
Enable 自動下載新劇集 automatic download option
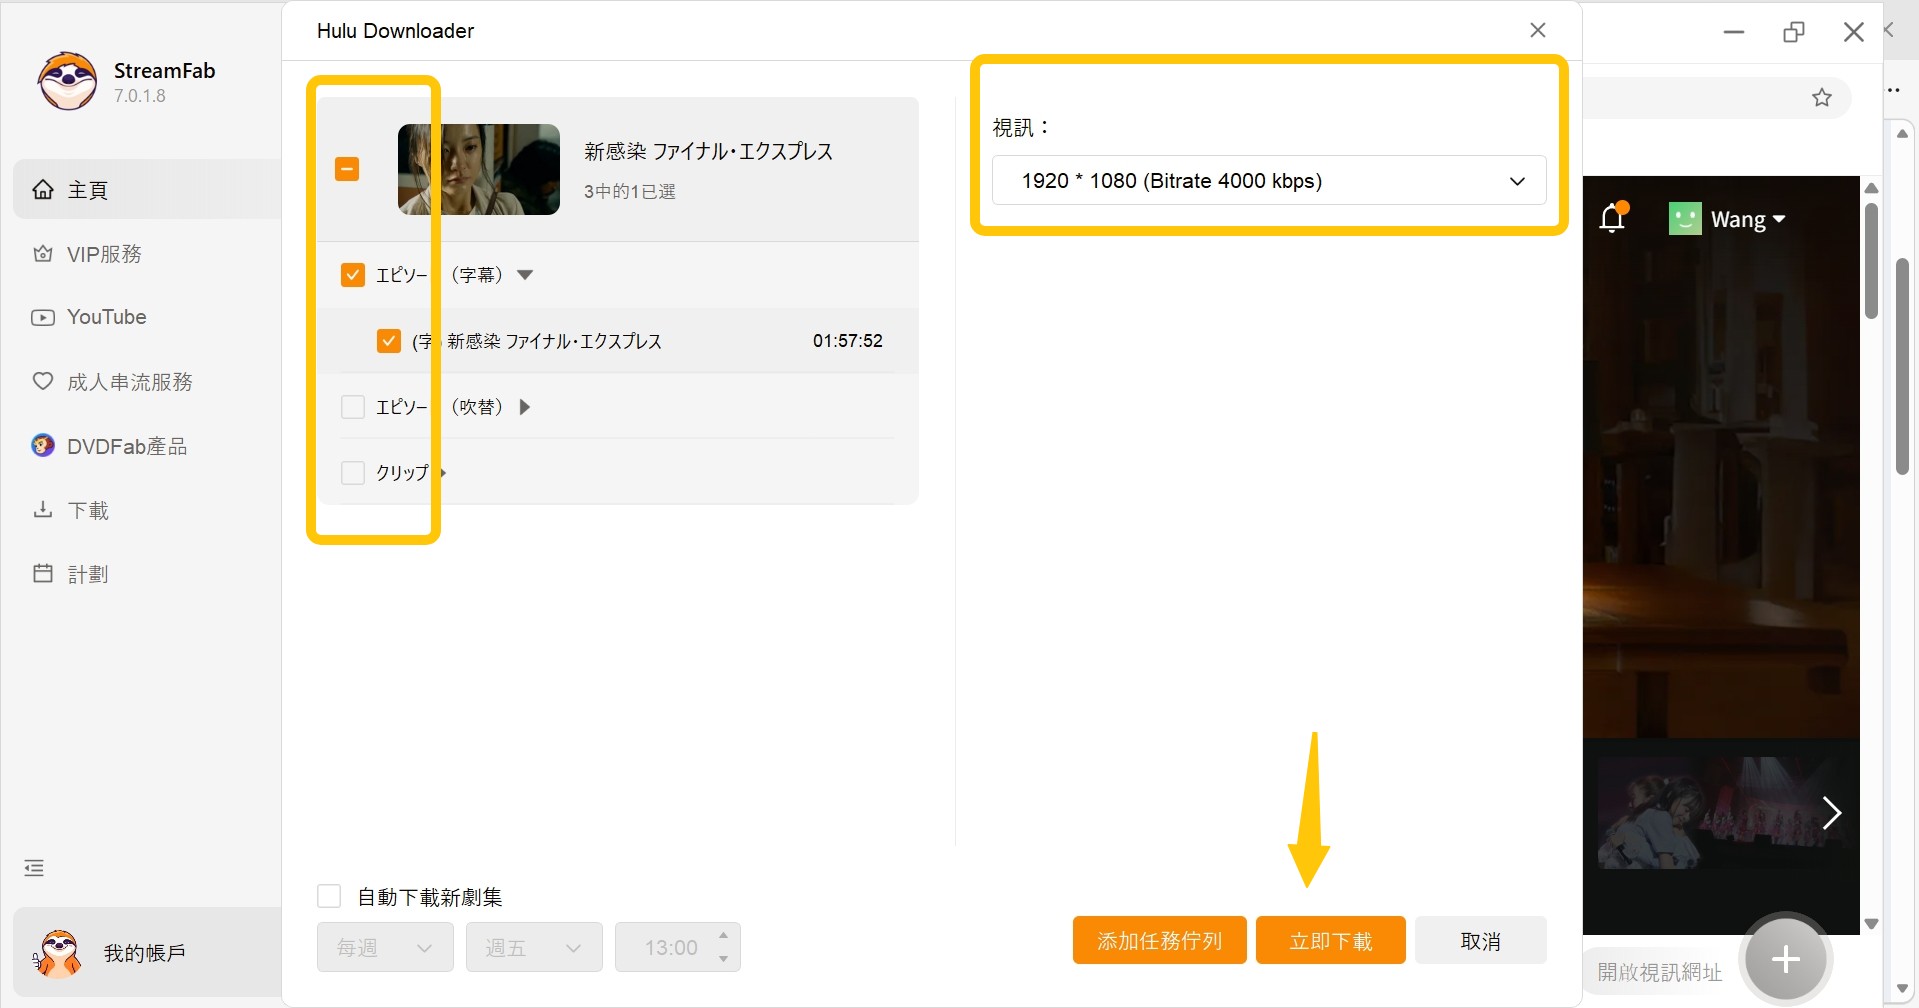329,895
